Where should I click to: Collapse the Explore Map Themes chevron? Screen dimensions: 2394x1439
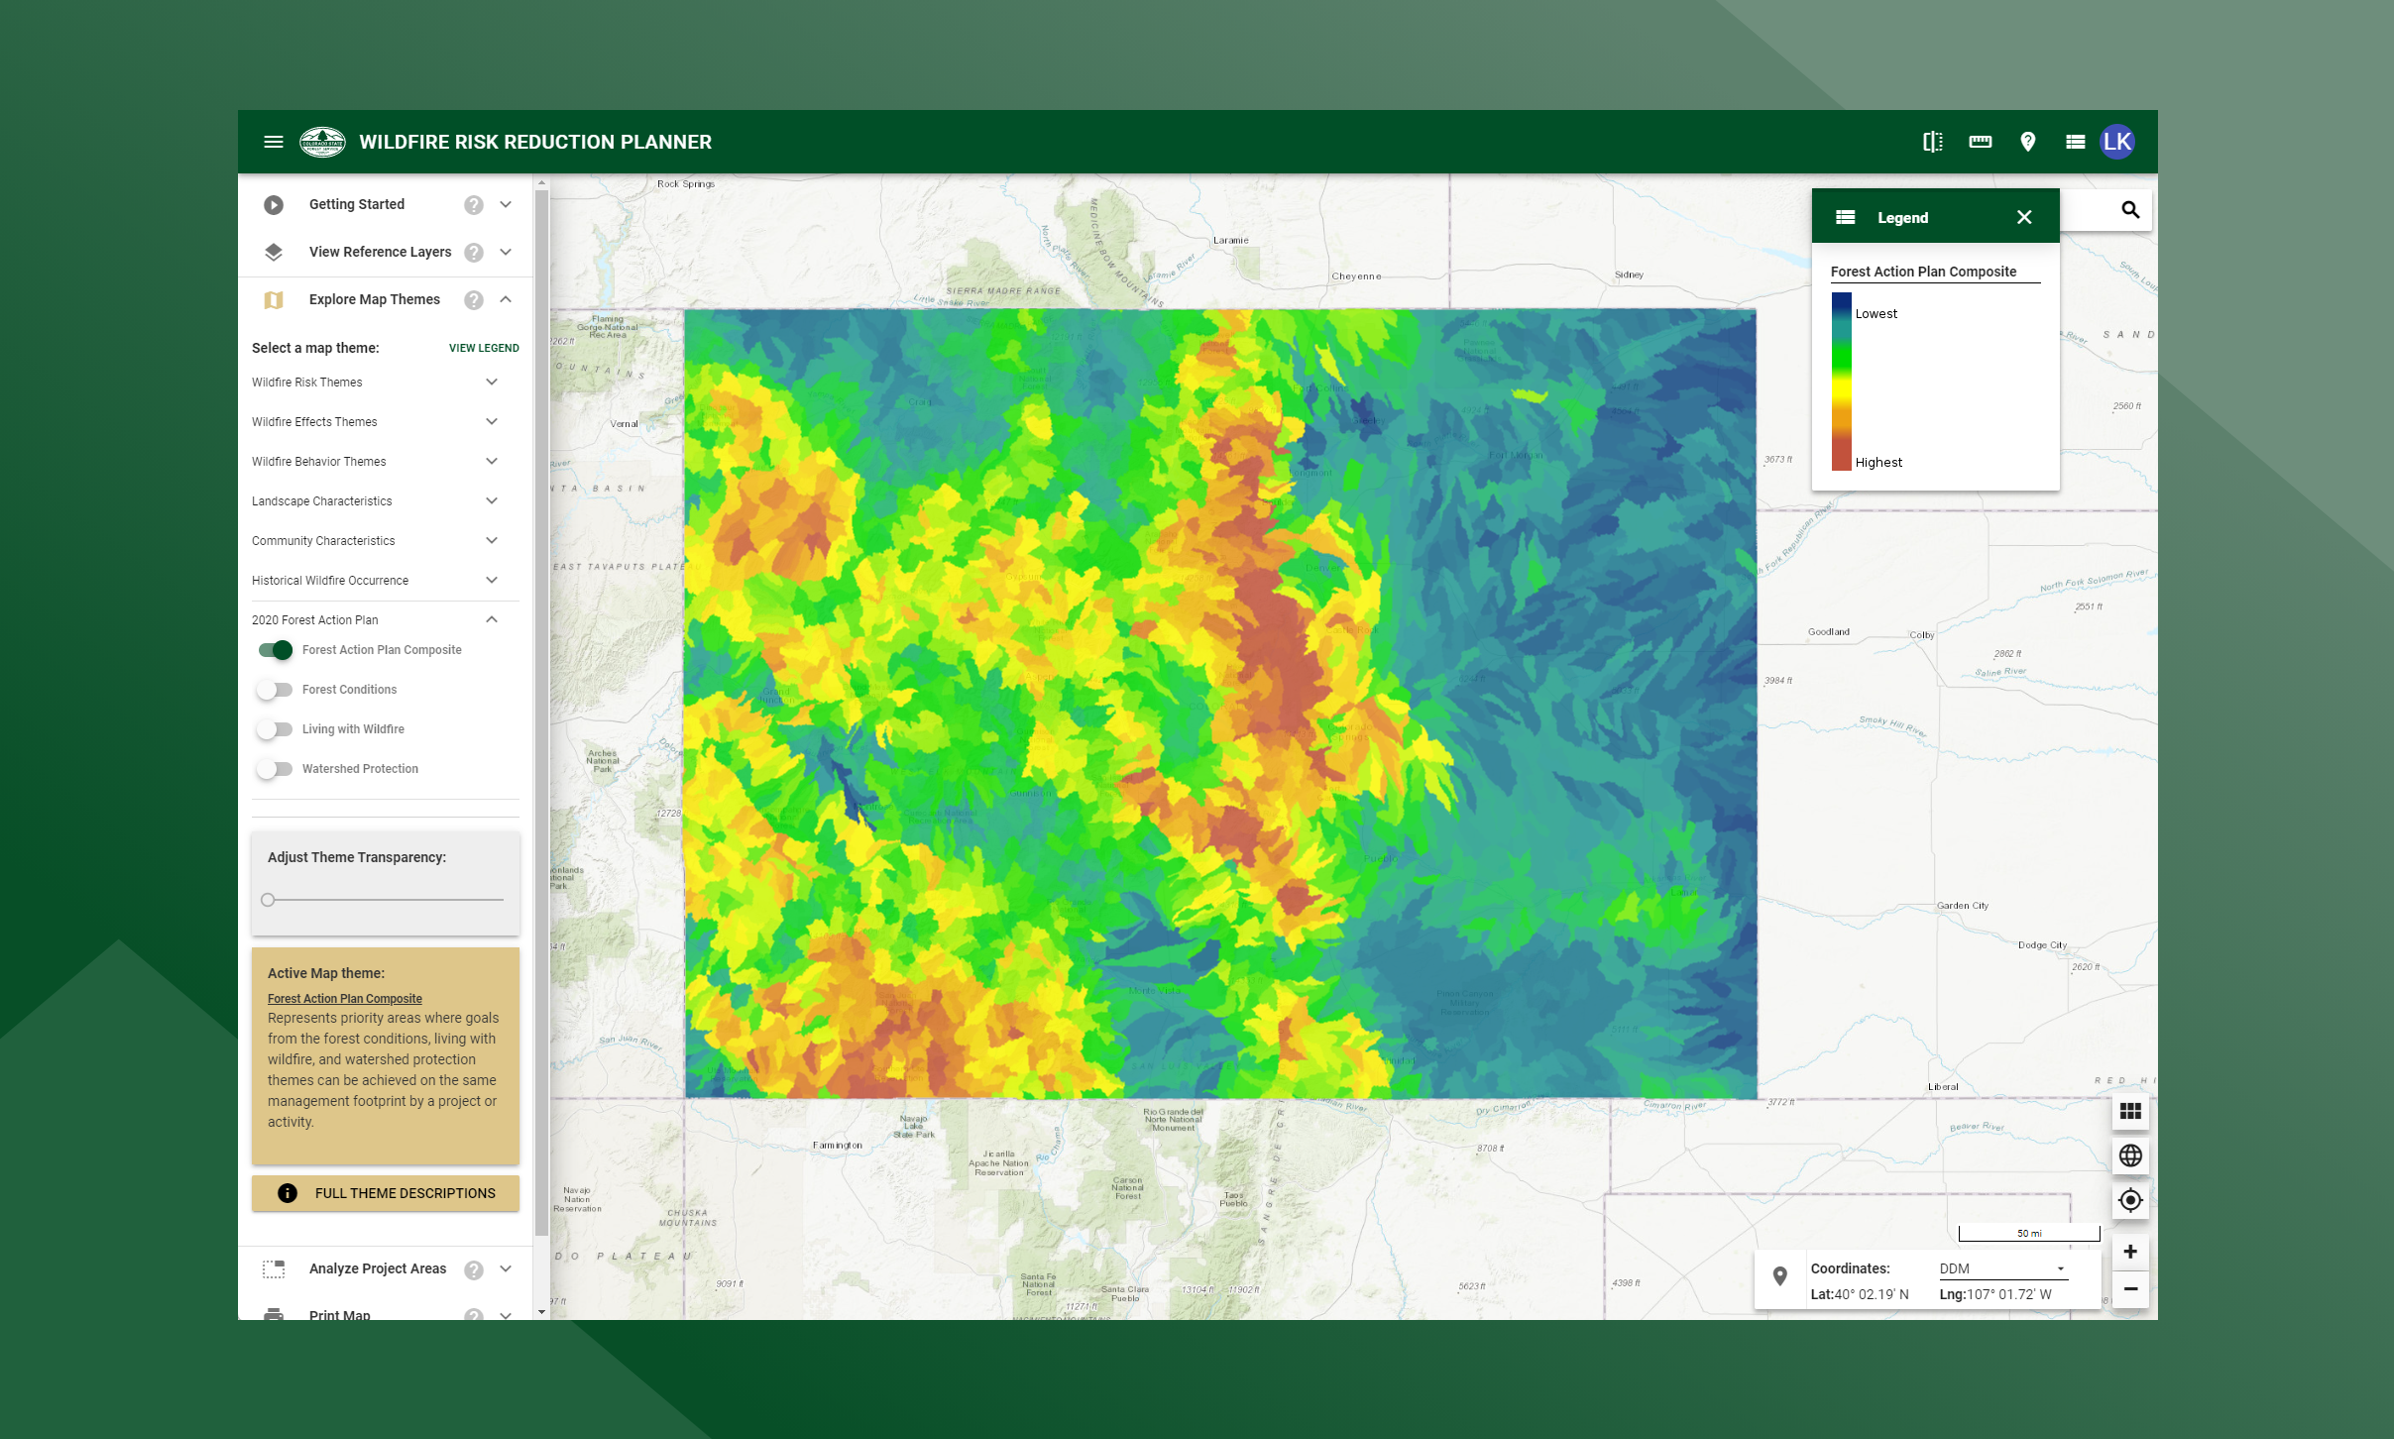(x=506, y=299)
